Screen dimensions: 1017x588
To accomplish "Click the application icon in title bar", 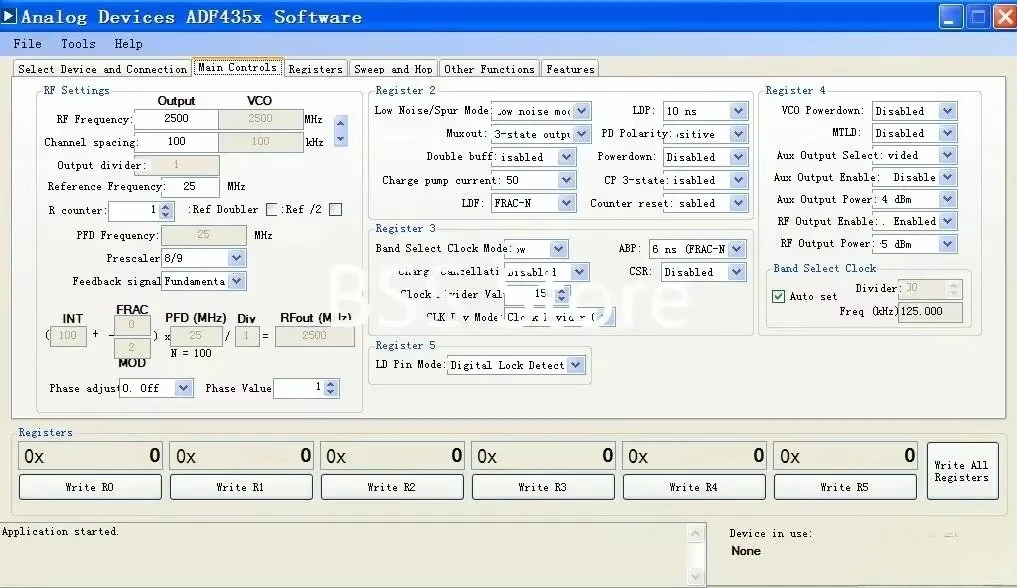I will [10, 16].
